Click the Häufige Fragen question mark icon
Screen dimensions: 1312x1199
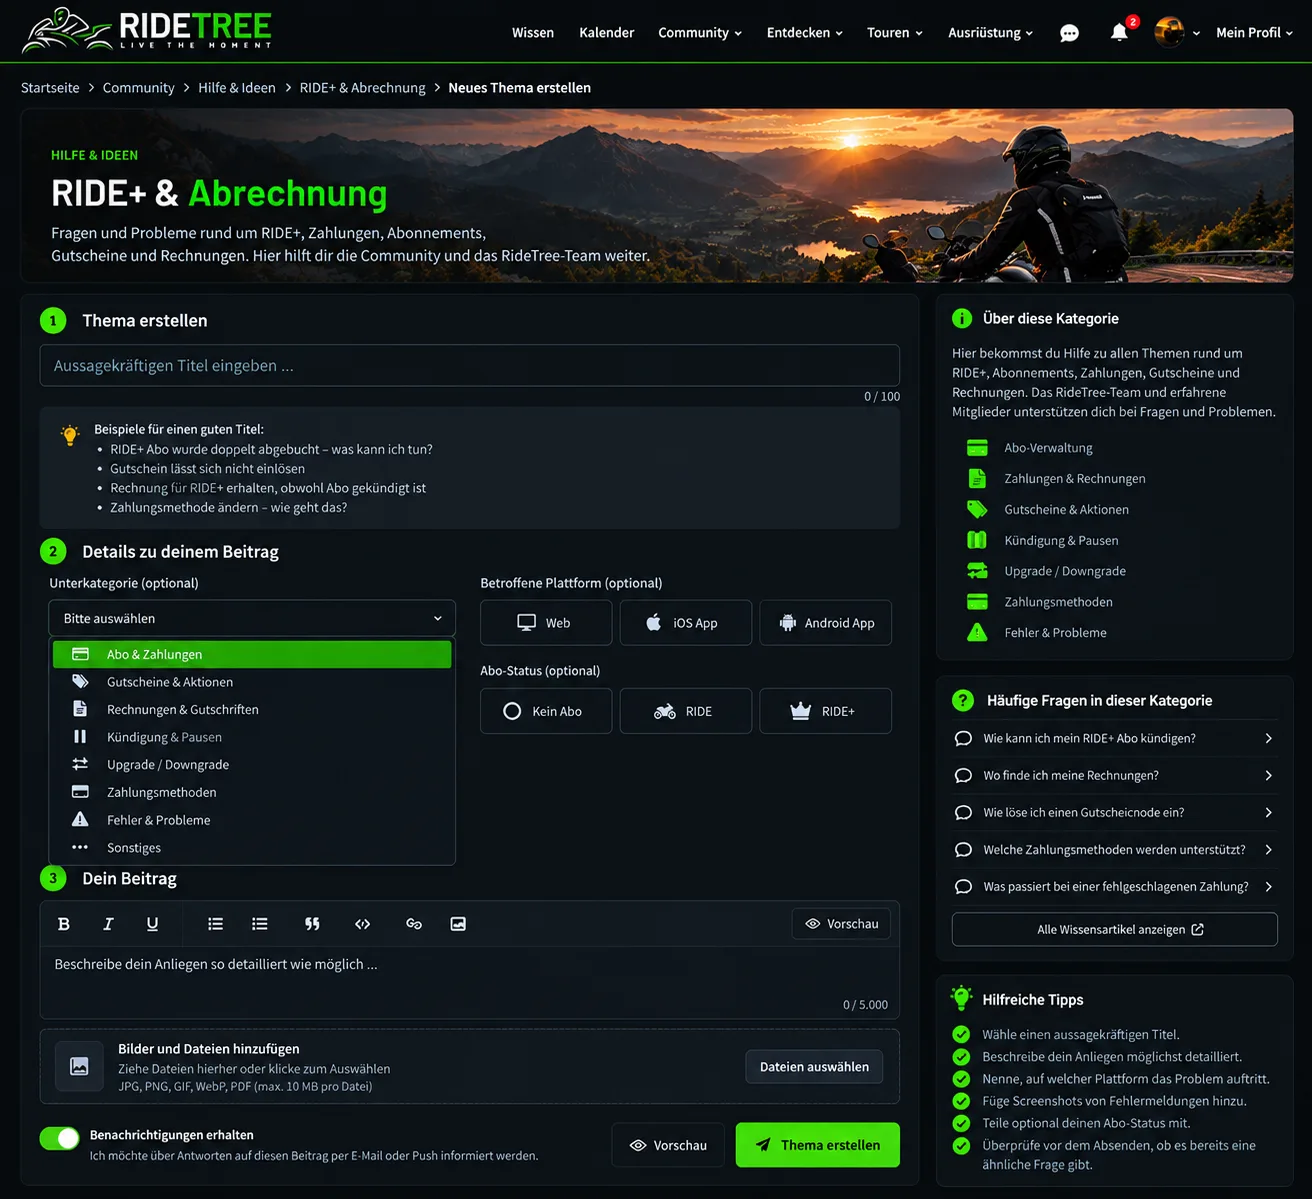[963, 700]
